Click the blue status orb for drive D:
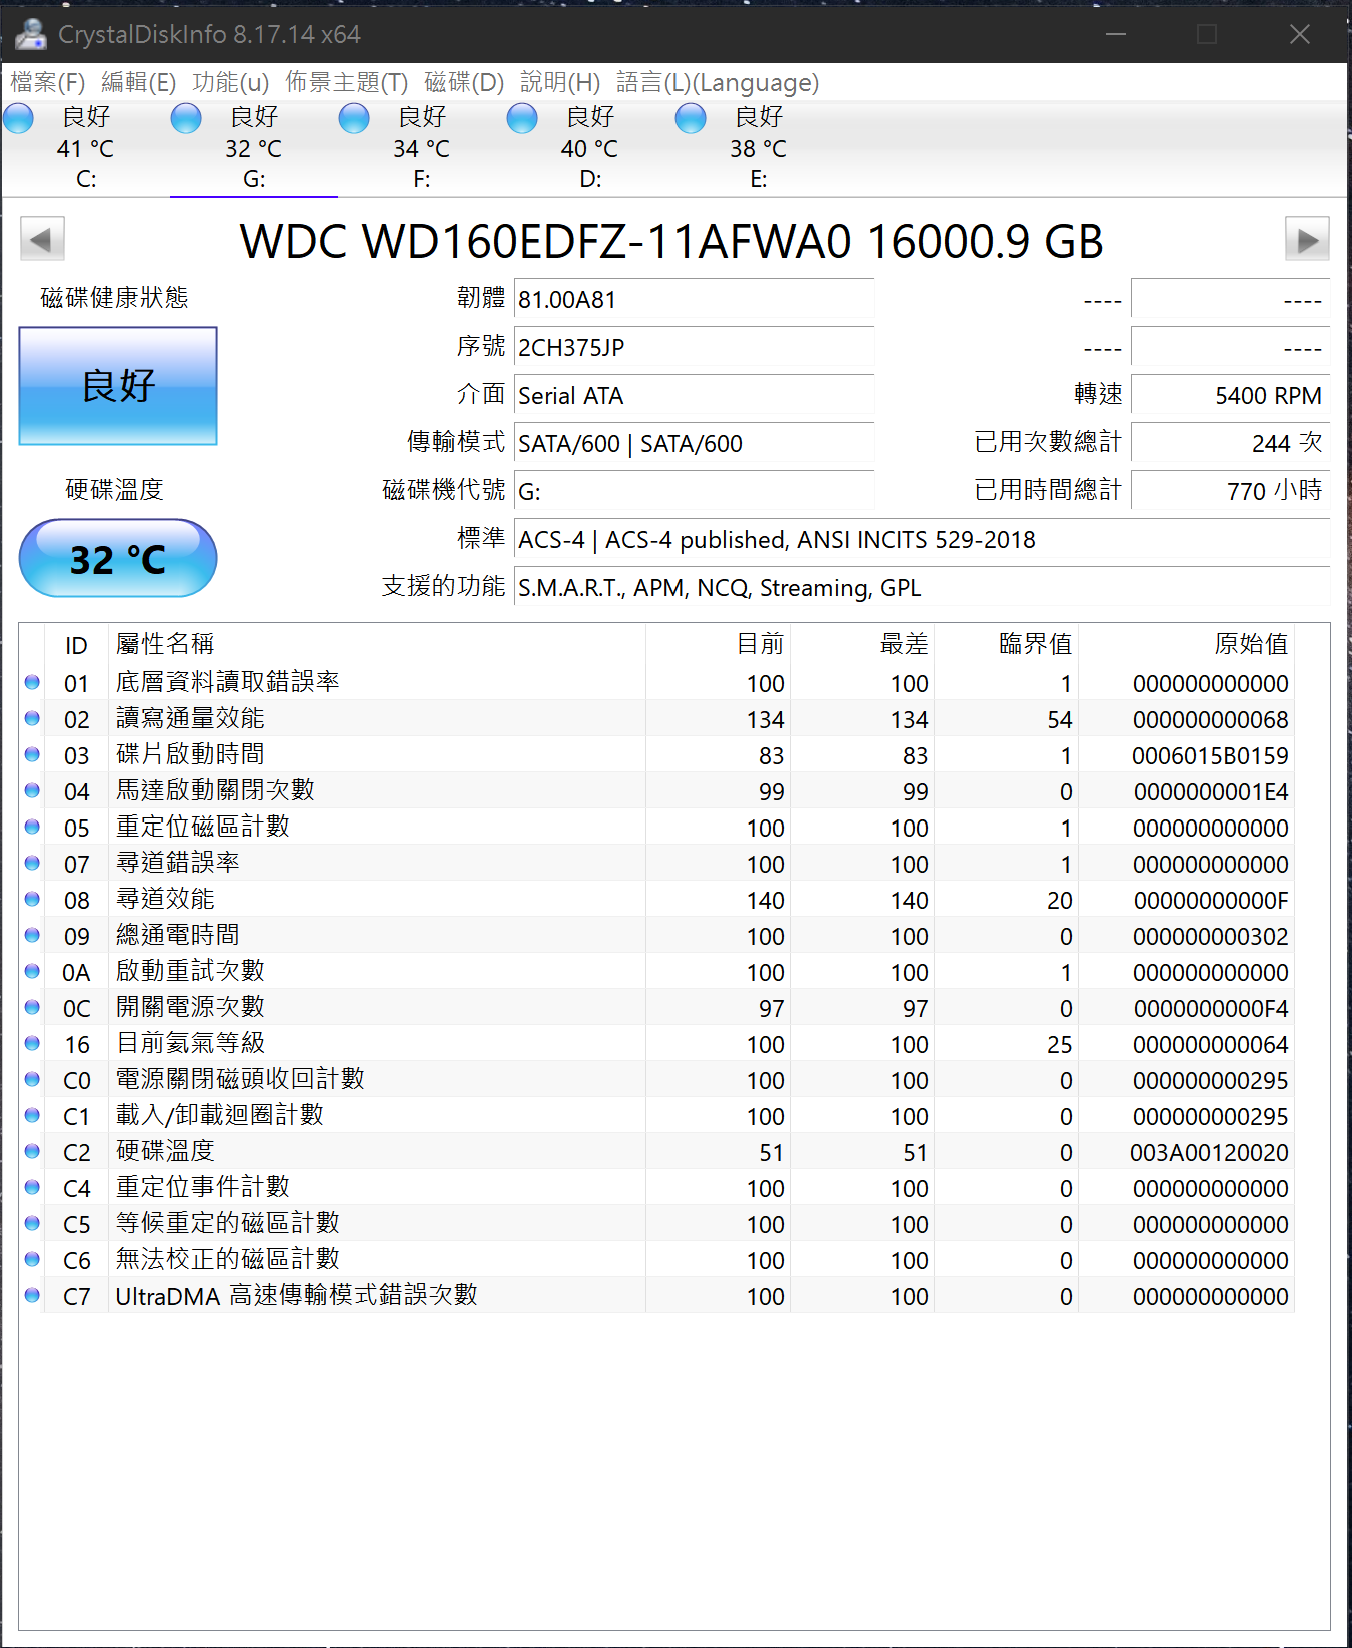The width and height of the screenshot is (1352, 1648). 522,118
